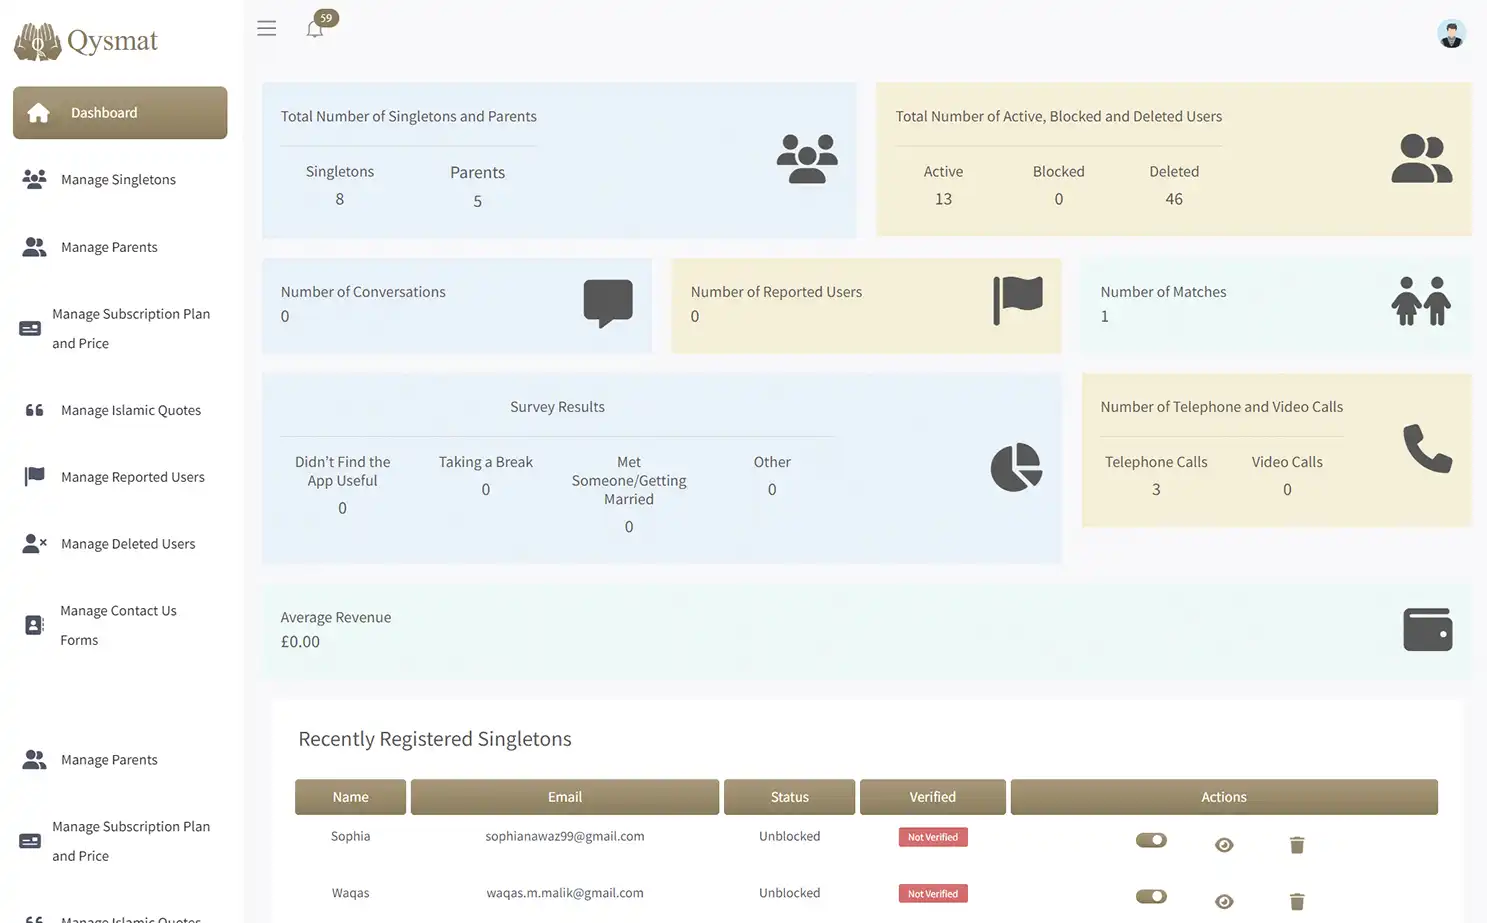This screenshot has height=923, width=1487.
Task: Toggle the block switch for Sophia
Action: (1151, 840)
